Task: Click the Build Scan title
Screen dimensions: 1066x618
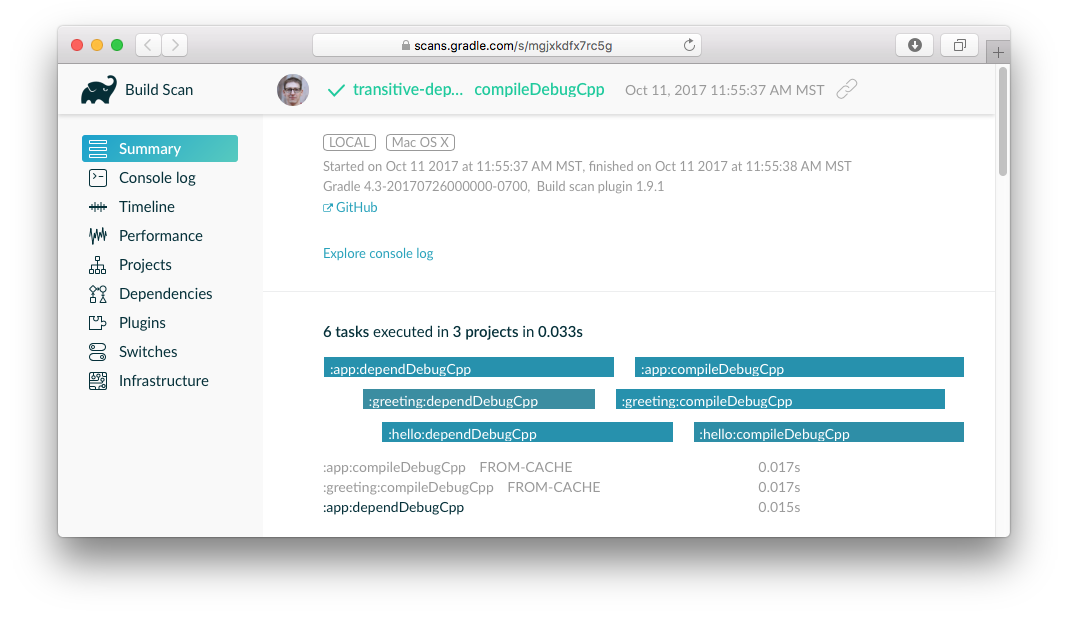Action: (159, 90)
